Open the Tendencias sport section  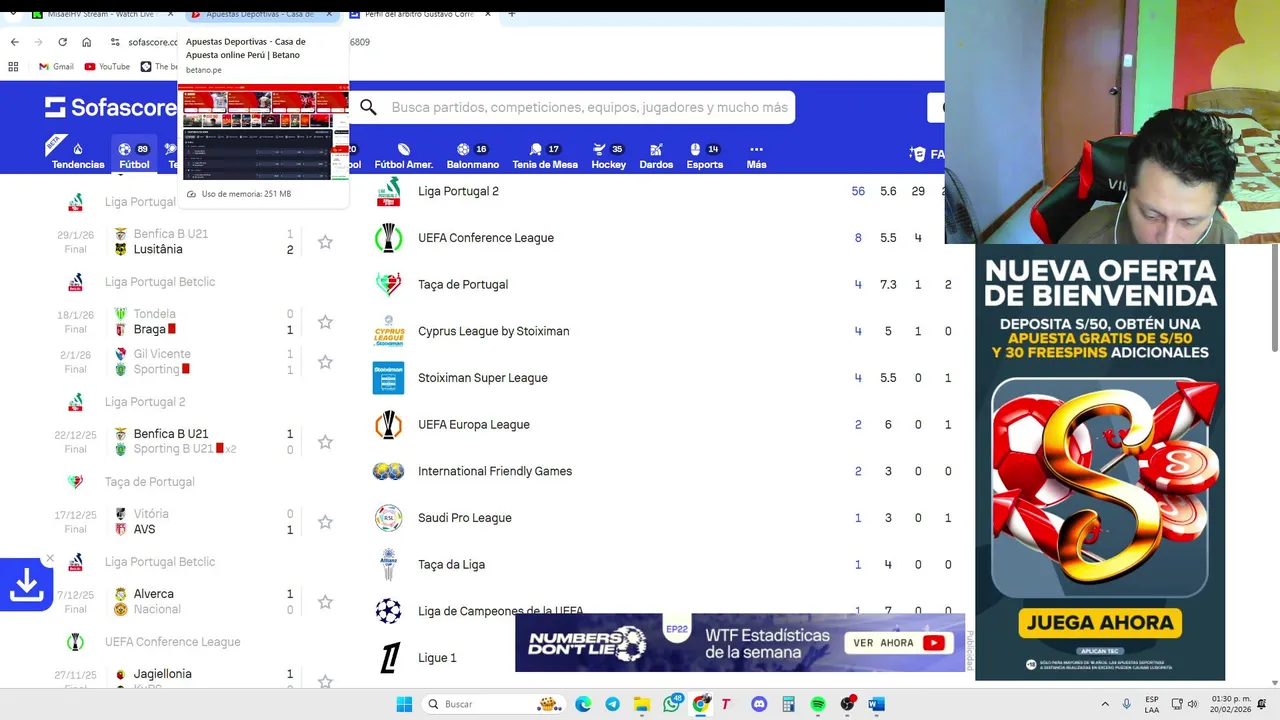pyautogui.click(x=78, y=156)
